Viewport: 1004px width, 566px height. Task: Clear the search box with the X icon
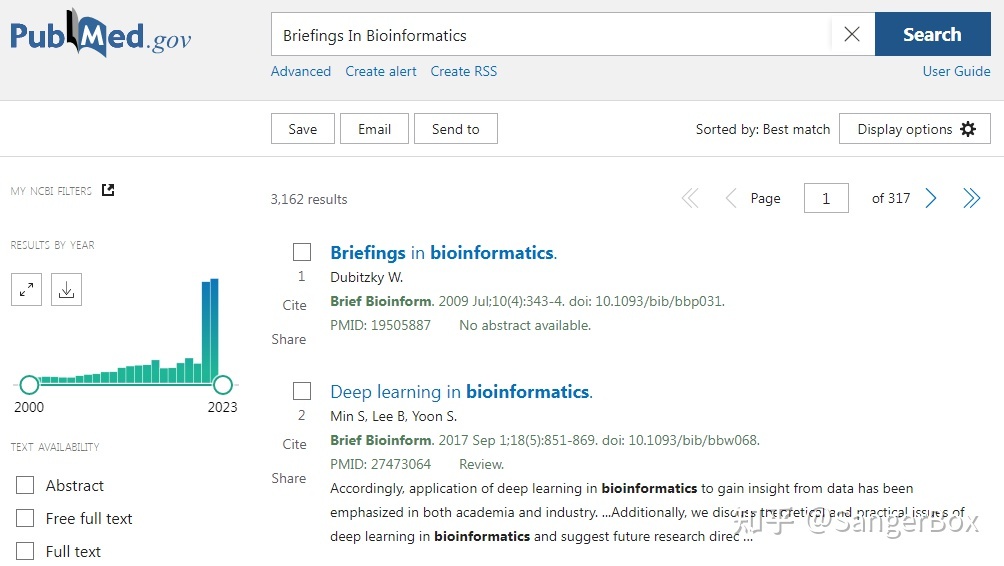click(852, 34)
